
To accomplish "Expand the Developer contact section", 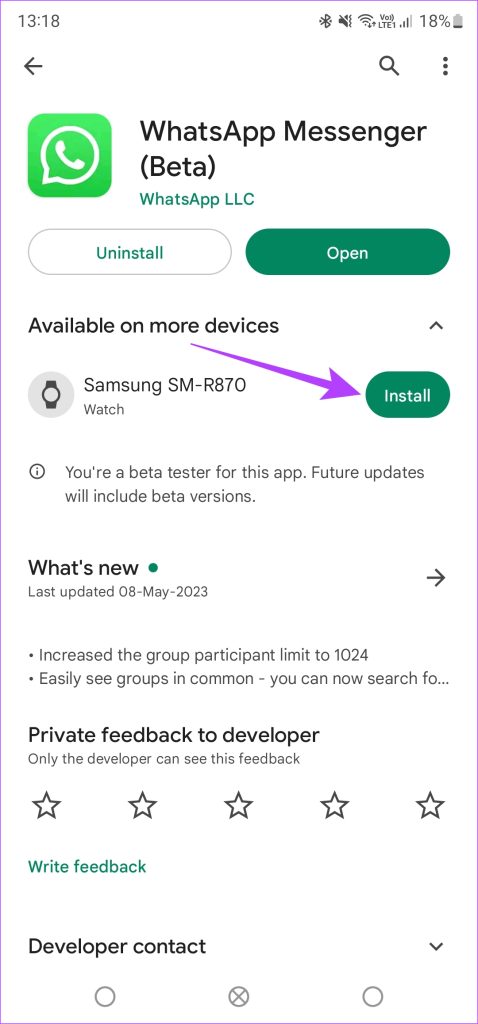I will coord(436,946).
